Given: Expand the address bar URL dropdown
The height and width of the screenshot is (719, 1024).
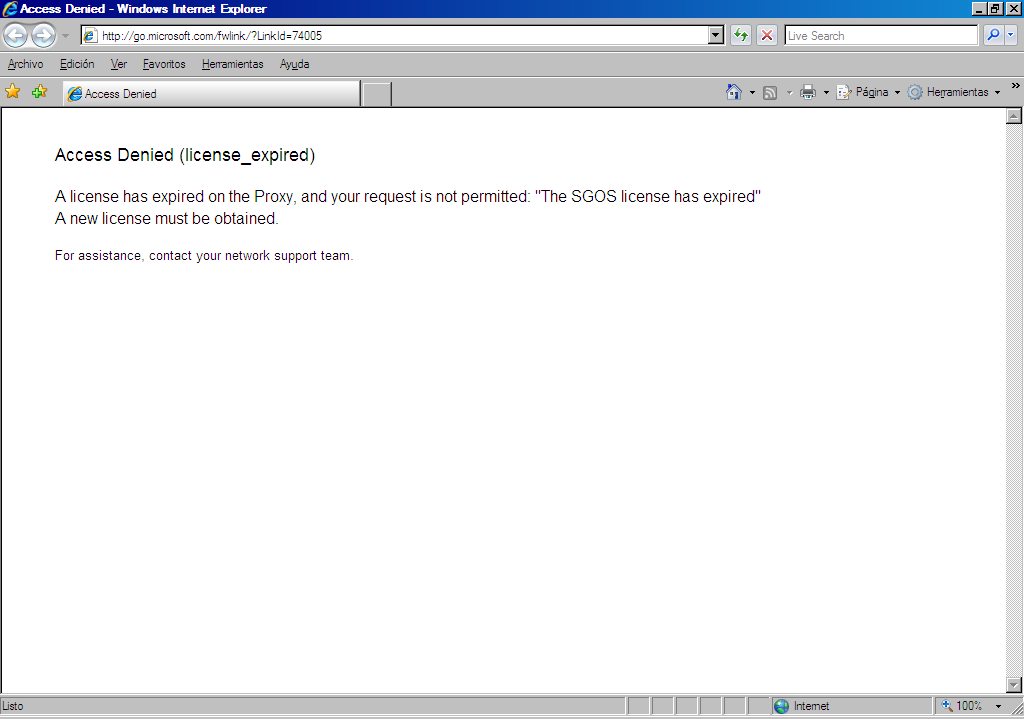Looking at the screenshot, I should [716, 36].
